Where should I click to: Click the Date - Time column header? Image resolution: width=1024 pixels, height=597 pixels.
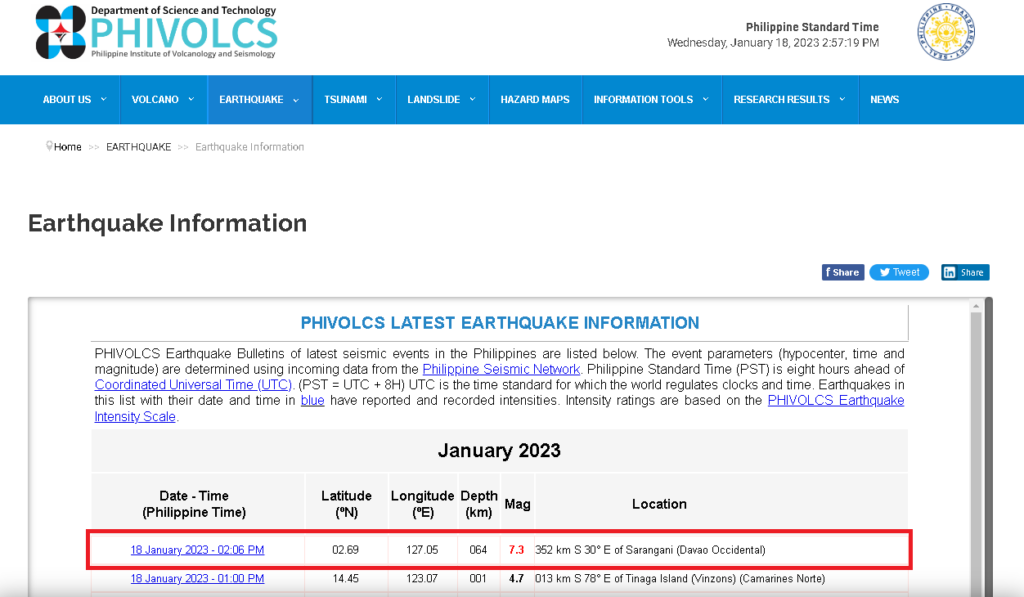[x=194, y=504]
